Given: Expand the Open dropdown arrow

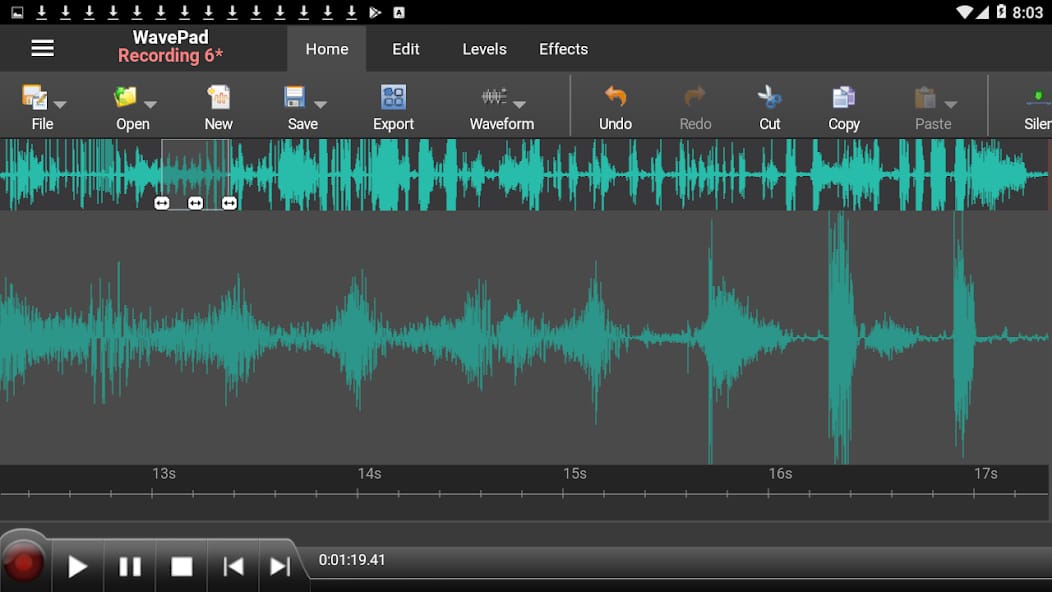Looking at the screenshot, I should [150, 104].
